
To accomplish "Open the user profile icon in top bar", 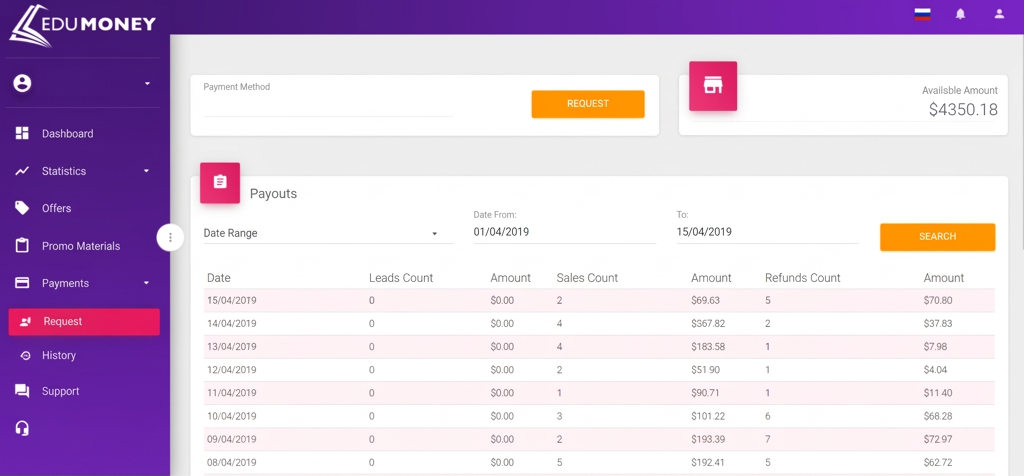I will coord(999,14).
